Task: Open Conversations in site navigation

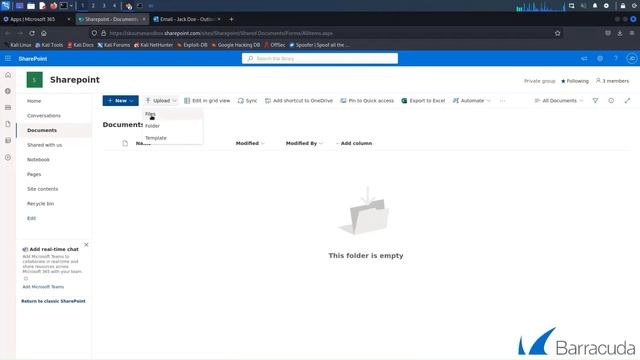Action: tap(44, 116)
